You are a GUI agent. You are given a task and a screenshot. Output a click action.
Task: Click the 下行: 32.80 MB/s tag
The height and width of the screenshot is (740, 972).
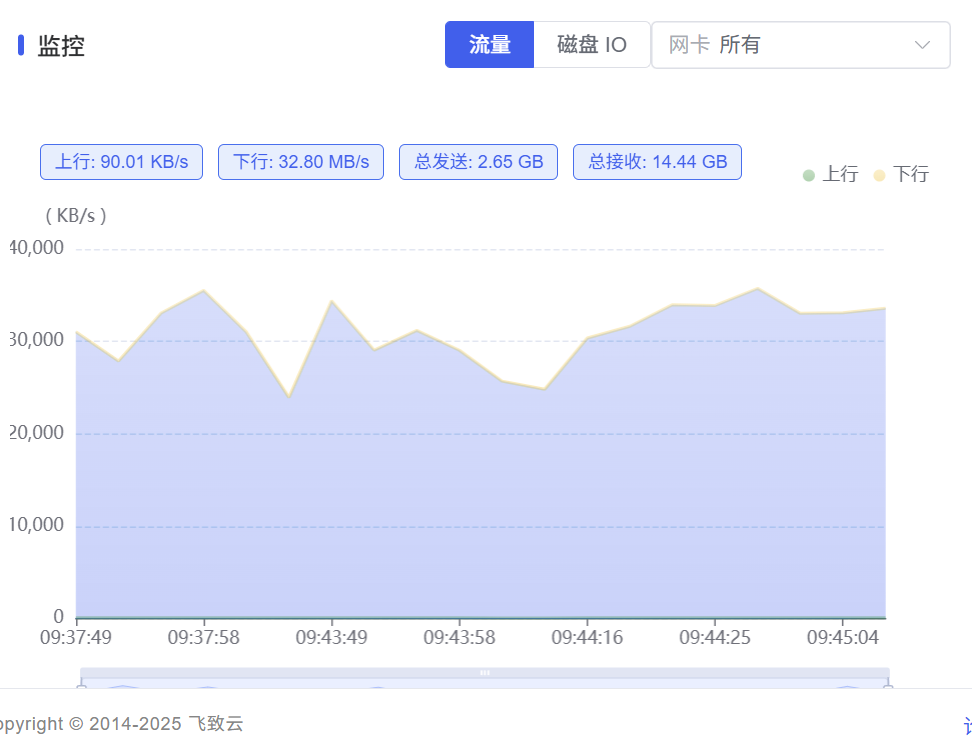(x=301, y=162)
